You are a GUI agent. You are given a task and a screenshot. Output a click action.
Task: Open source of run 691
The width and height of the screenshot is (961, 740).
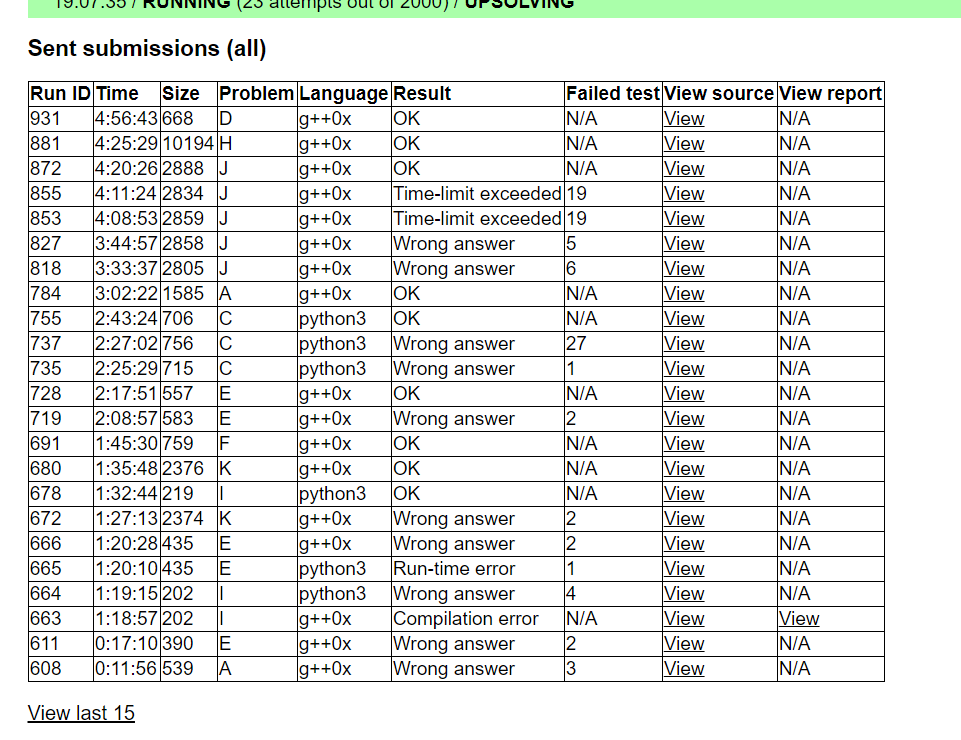(684, 444)
